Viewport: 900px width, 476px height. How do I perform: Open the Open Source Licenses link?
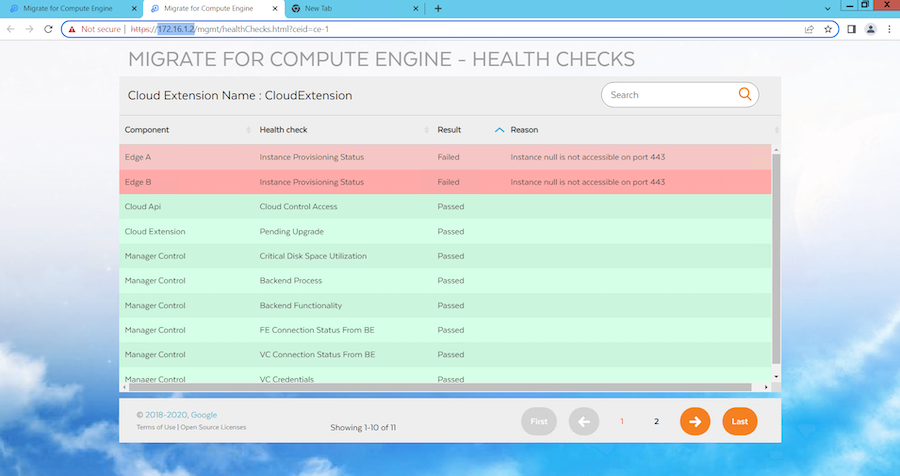214,427
